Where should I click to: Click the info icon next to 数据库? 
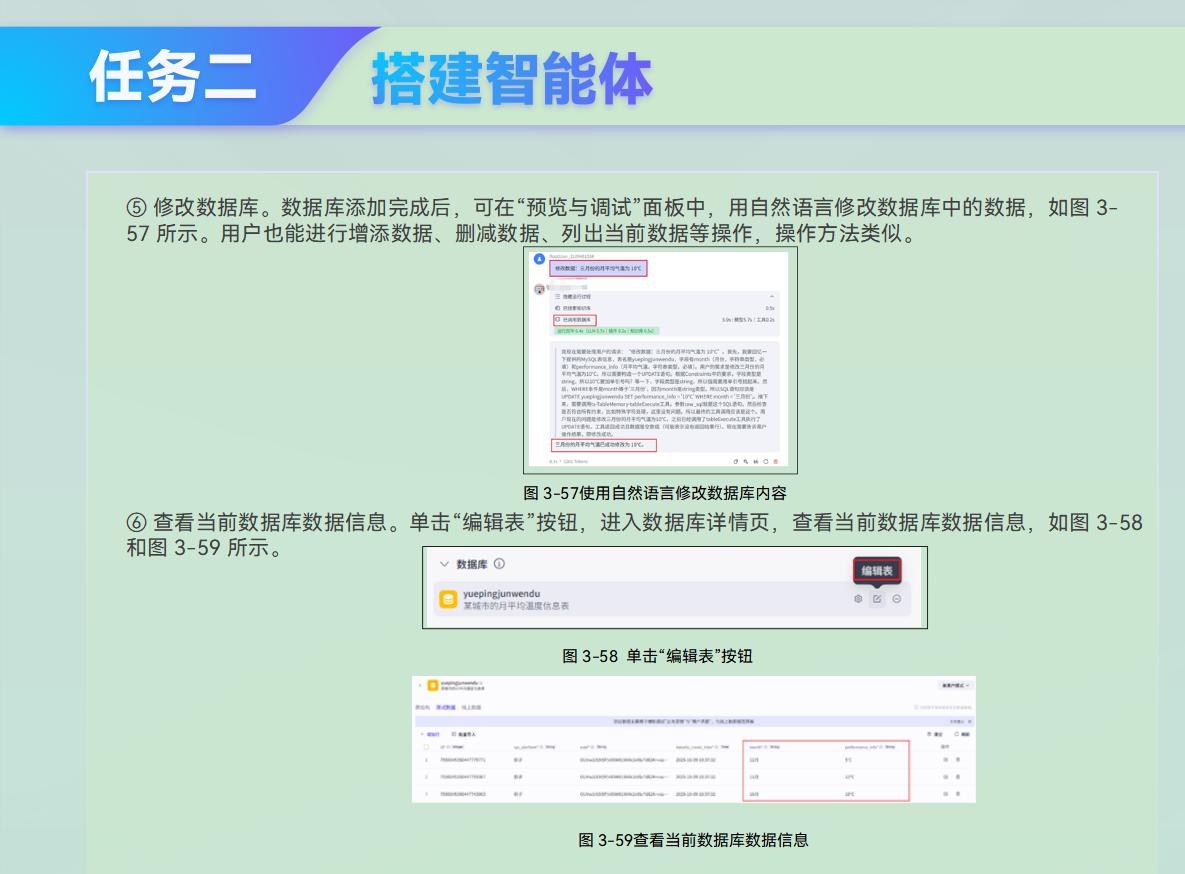pos(499,563)
